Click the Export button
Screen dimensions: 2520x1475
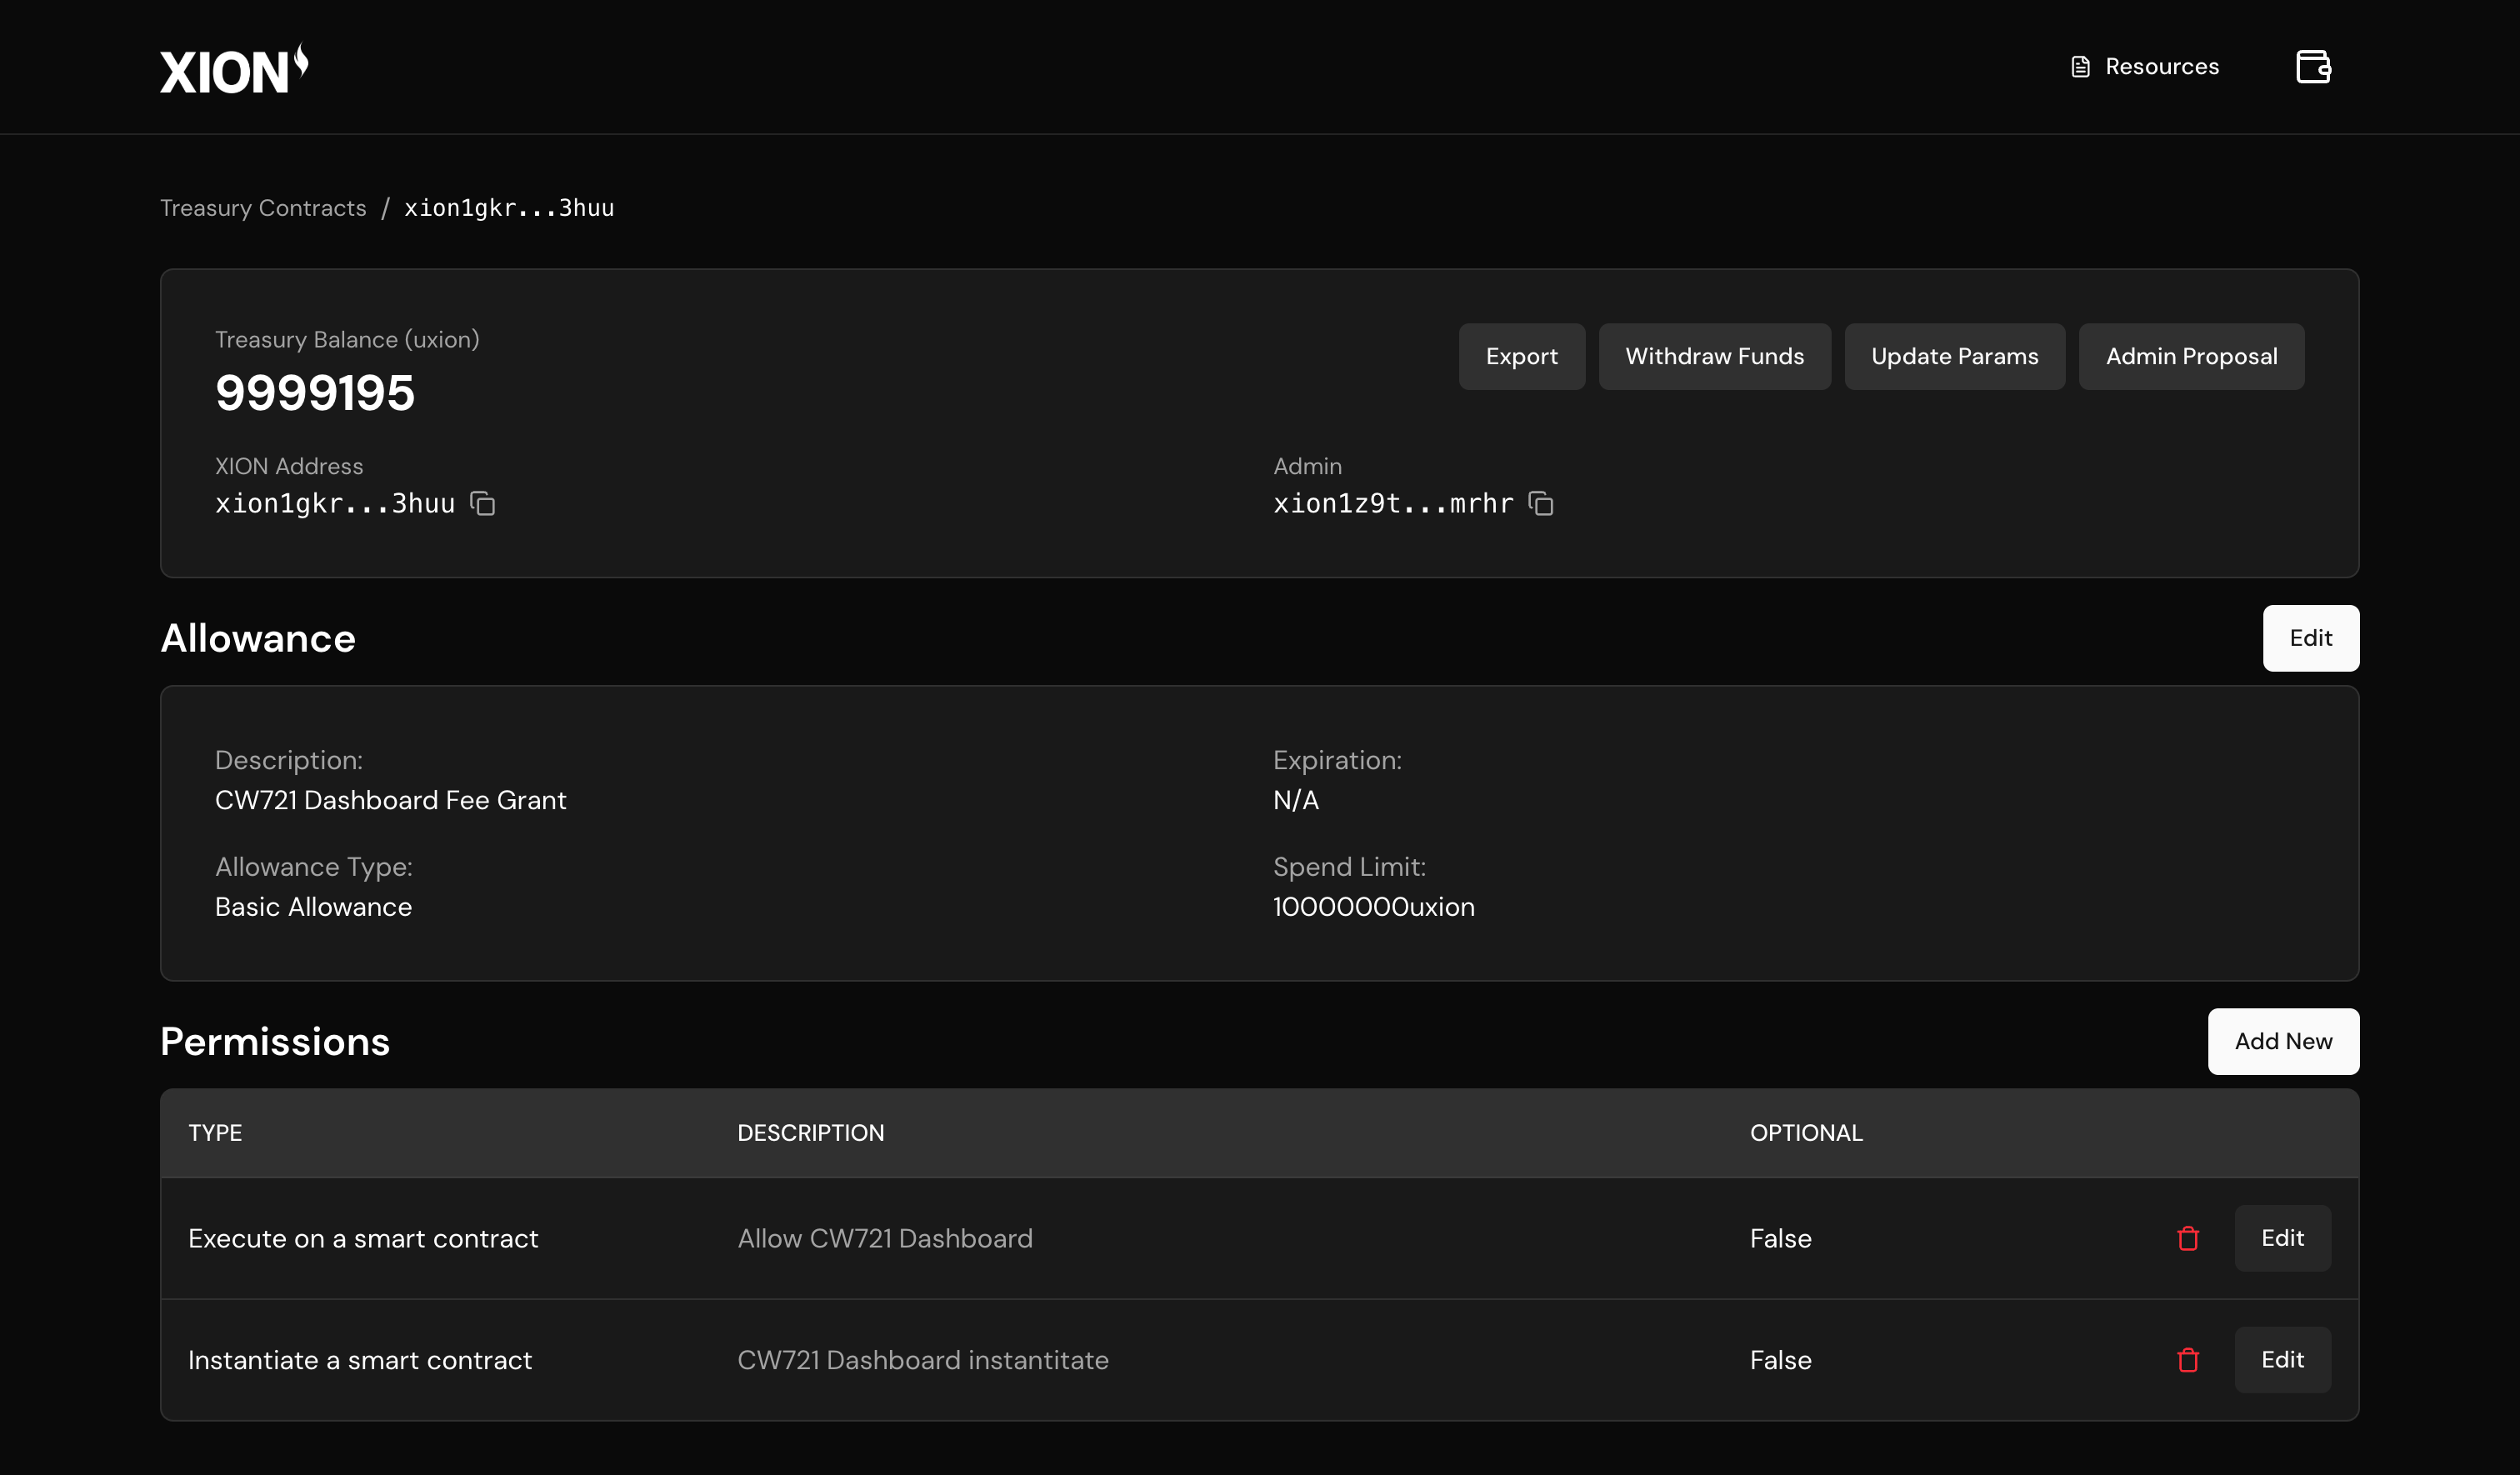[x=1521, y=356]
